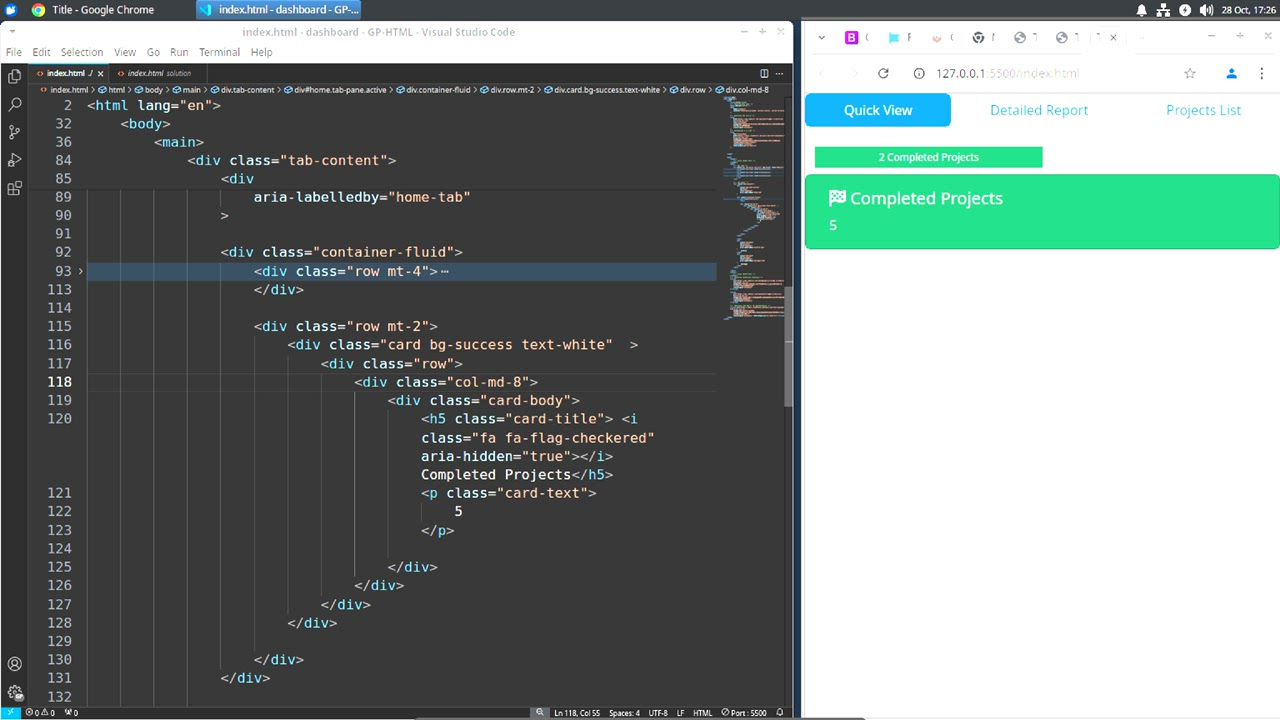The width and height of the screenshot is (1280, 720).
Task: Click the top panel menu icon
Action: (11, 10)
